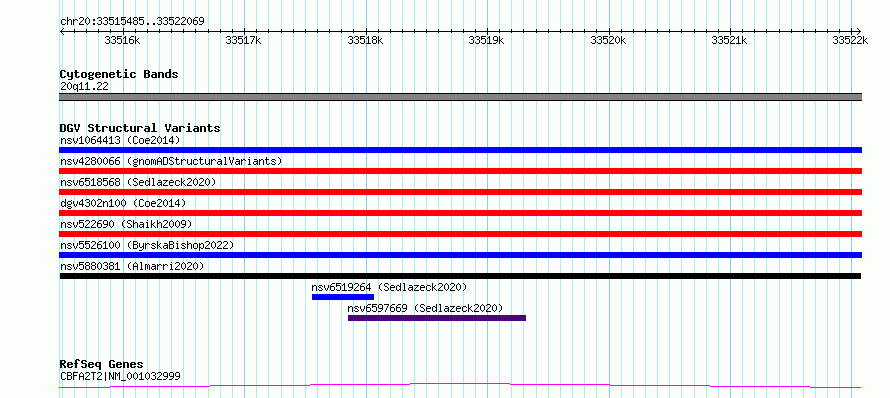This screenshot has width=890, height=398.
Task: Click the 33521k ruler position
Action: tap(730, 40)
